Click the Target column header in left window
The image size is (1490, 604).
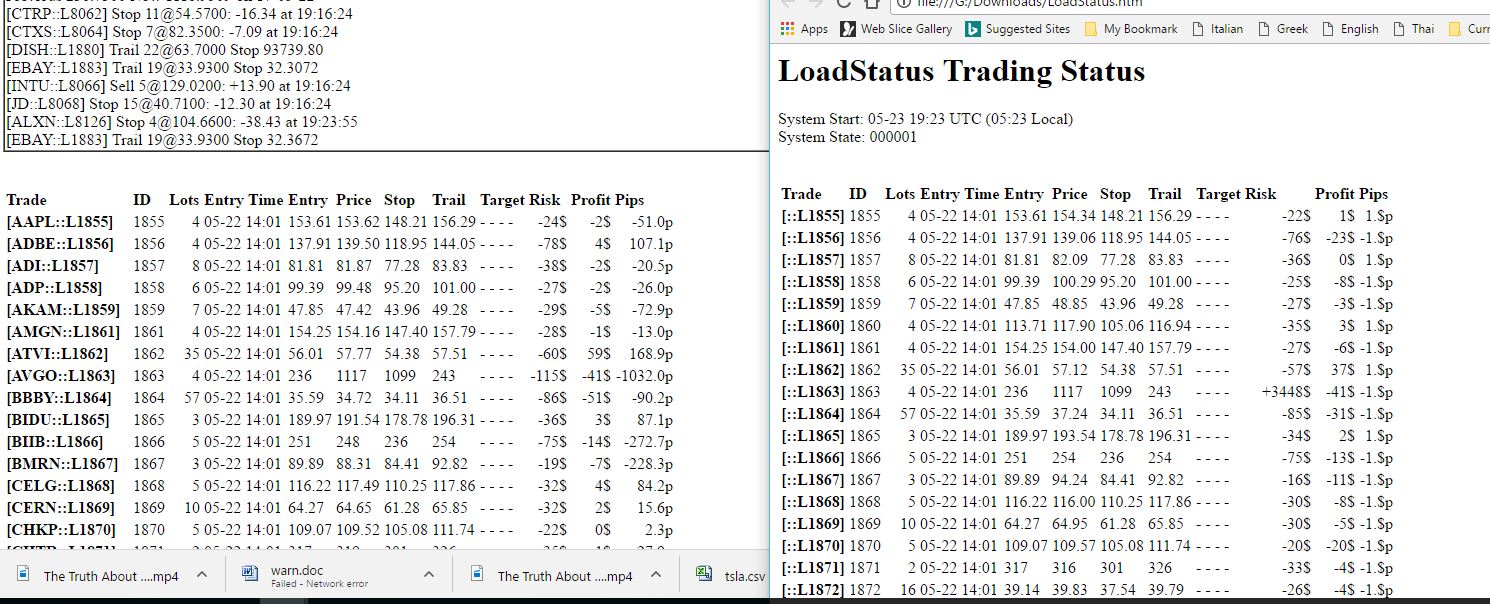[502, 200]
